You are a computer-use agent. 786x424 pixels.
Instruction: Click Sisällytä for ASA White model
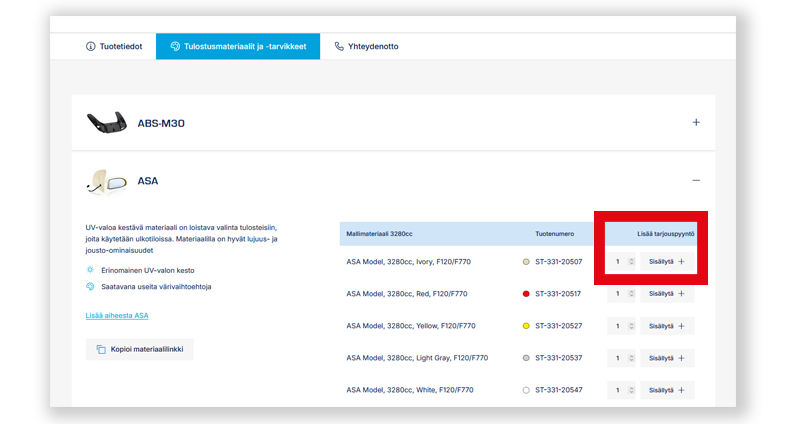pos(667,390)
